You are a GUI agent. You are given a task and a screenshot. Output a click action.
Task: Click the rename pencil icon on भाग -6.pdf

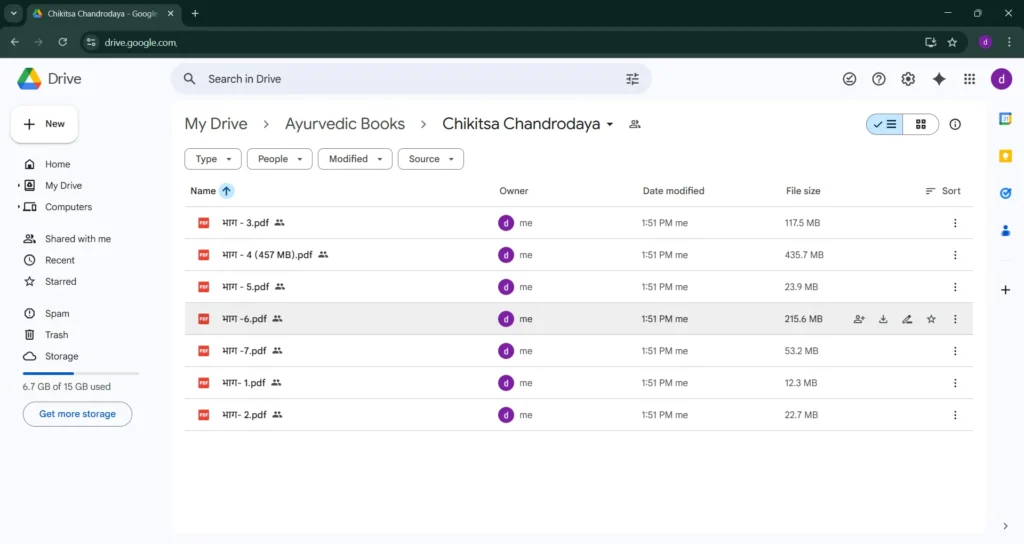click(x=907, y=319)
